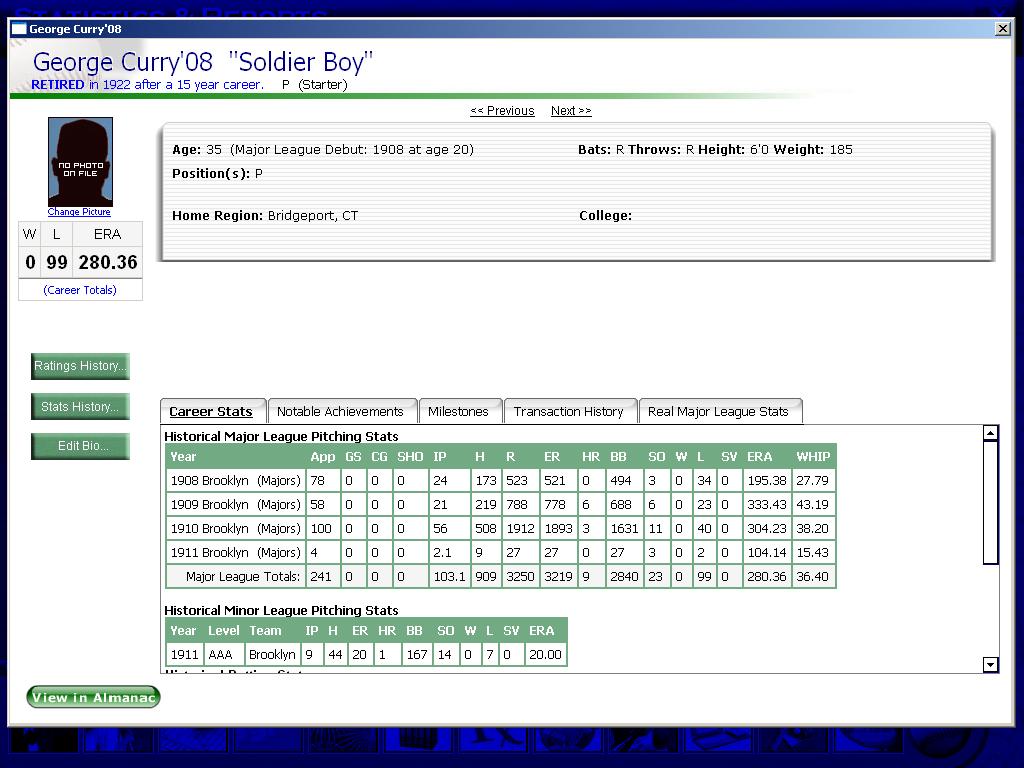
Task: Switch to the Milestones tab
Action: [458, 411]
